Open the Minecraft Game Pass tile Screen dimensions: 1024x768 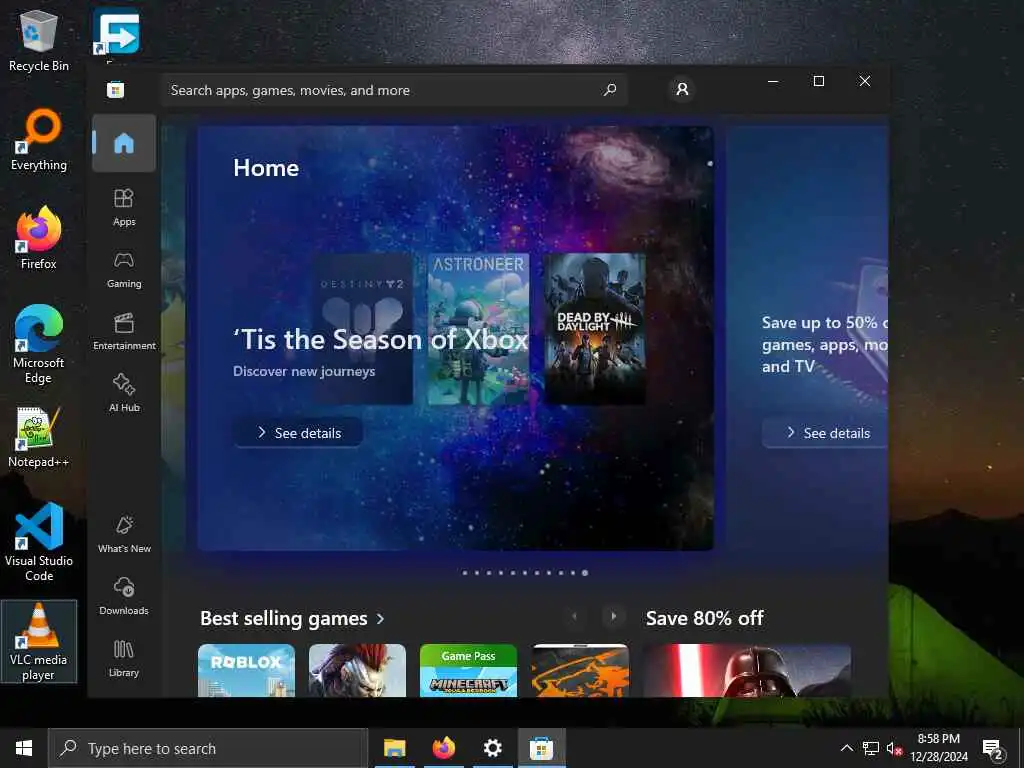coord(468,670)
